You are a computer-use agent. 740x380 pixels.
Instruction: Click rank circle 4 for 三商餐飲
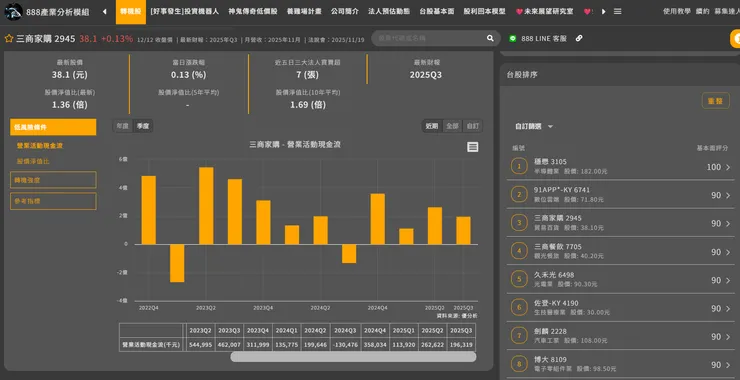tap(519, 251)
